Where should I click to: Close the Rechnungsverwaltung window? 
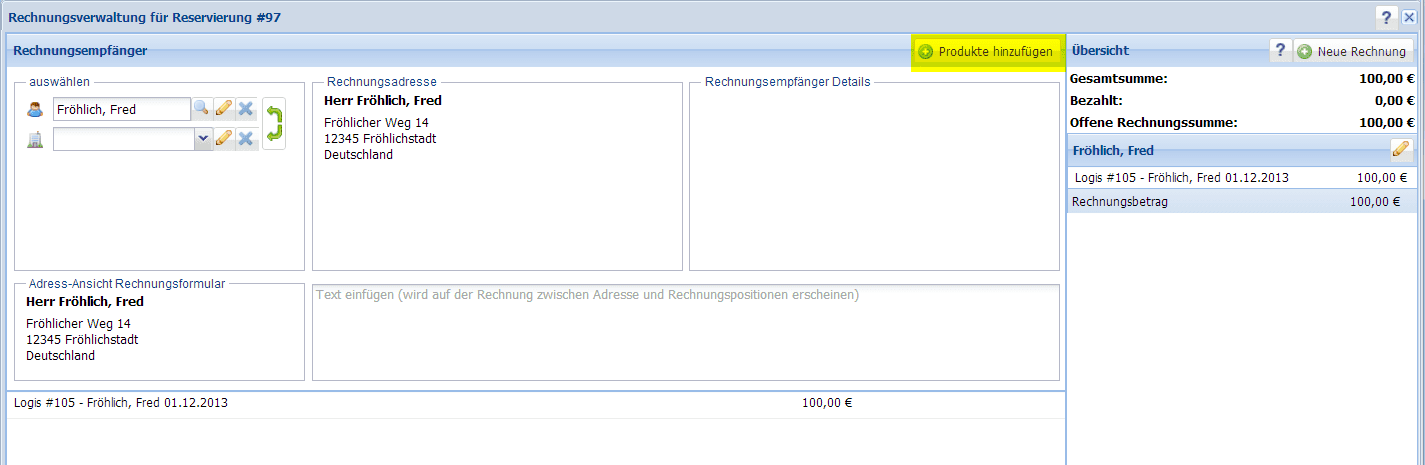1409,16
